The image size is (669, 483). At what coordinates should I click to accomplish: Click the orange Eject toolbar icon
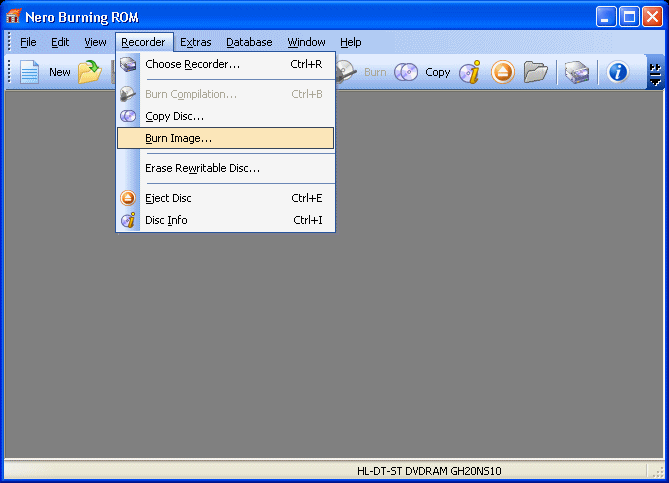[503, 72]
